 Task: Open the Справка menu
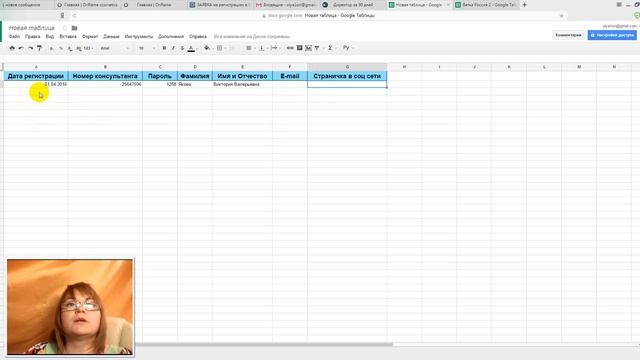point(198,36)
